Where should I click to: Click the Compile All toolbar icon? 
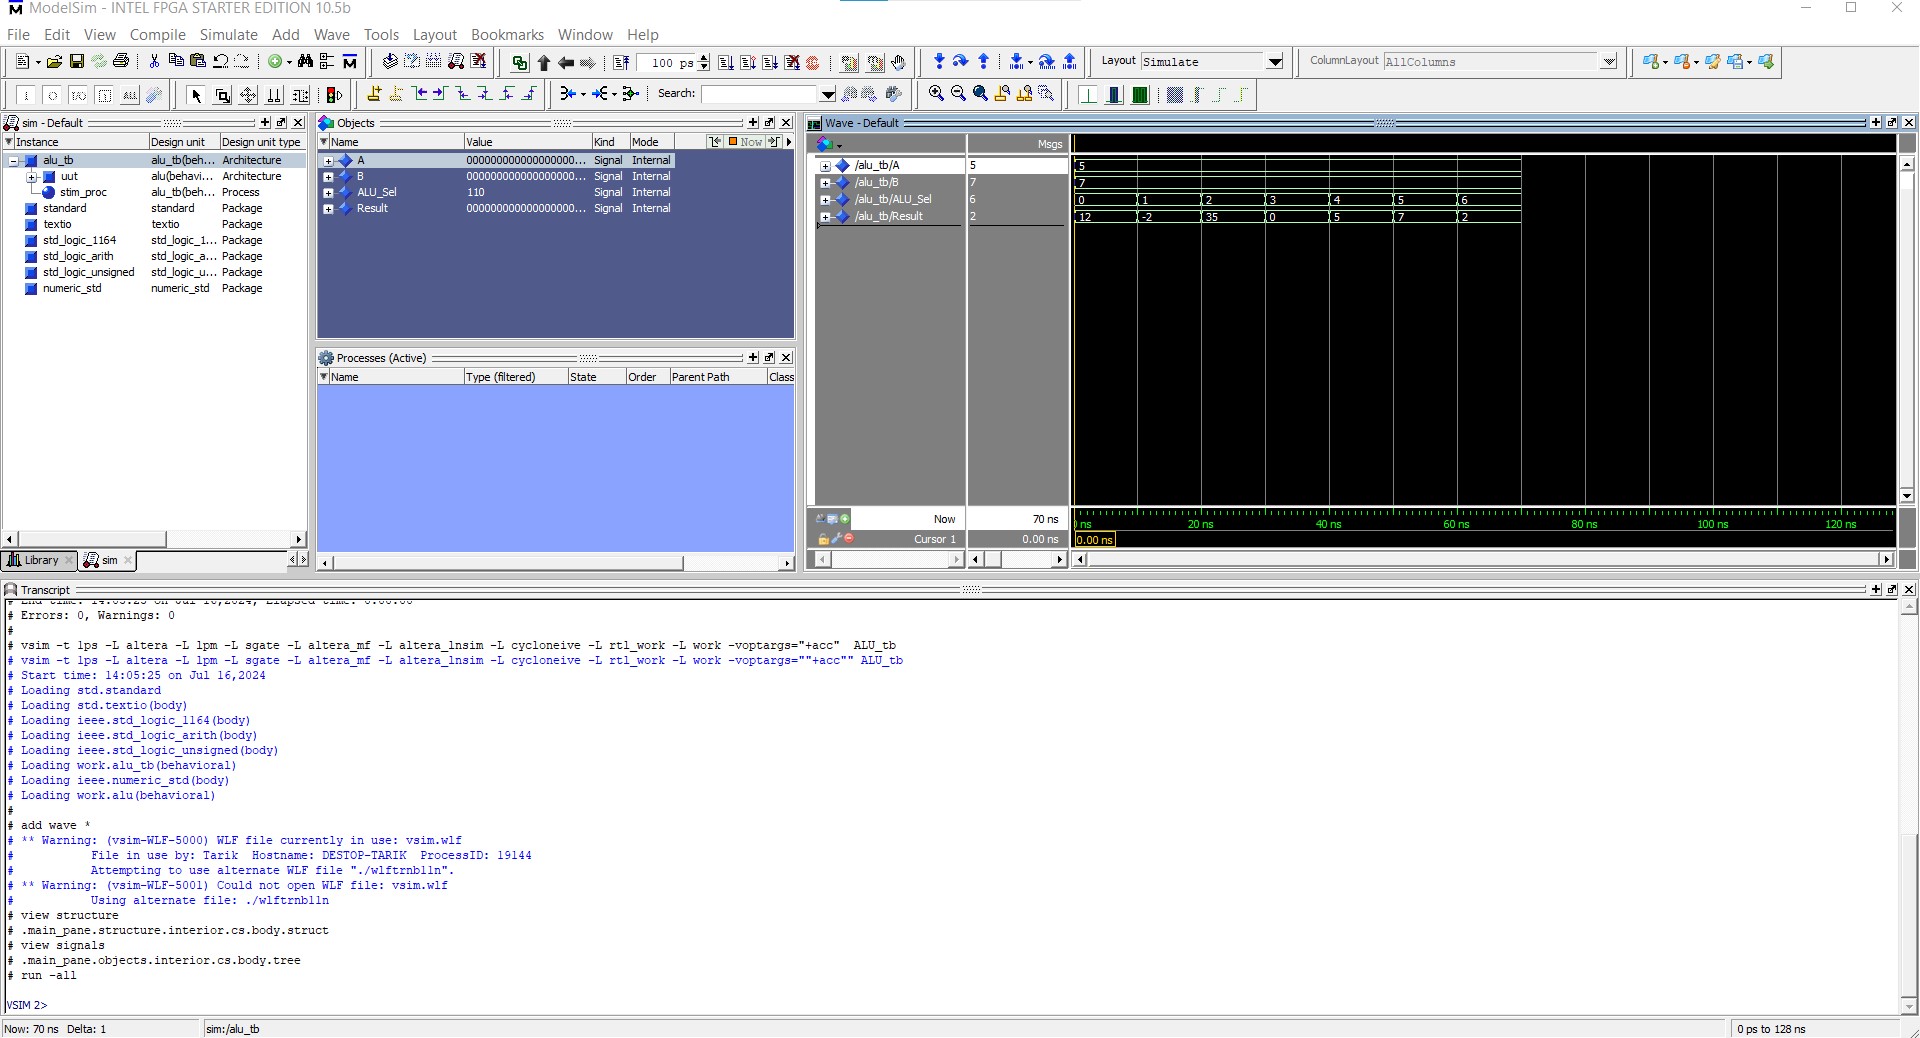point(412,62)
